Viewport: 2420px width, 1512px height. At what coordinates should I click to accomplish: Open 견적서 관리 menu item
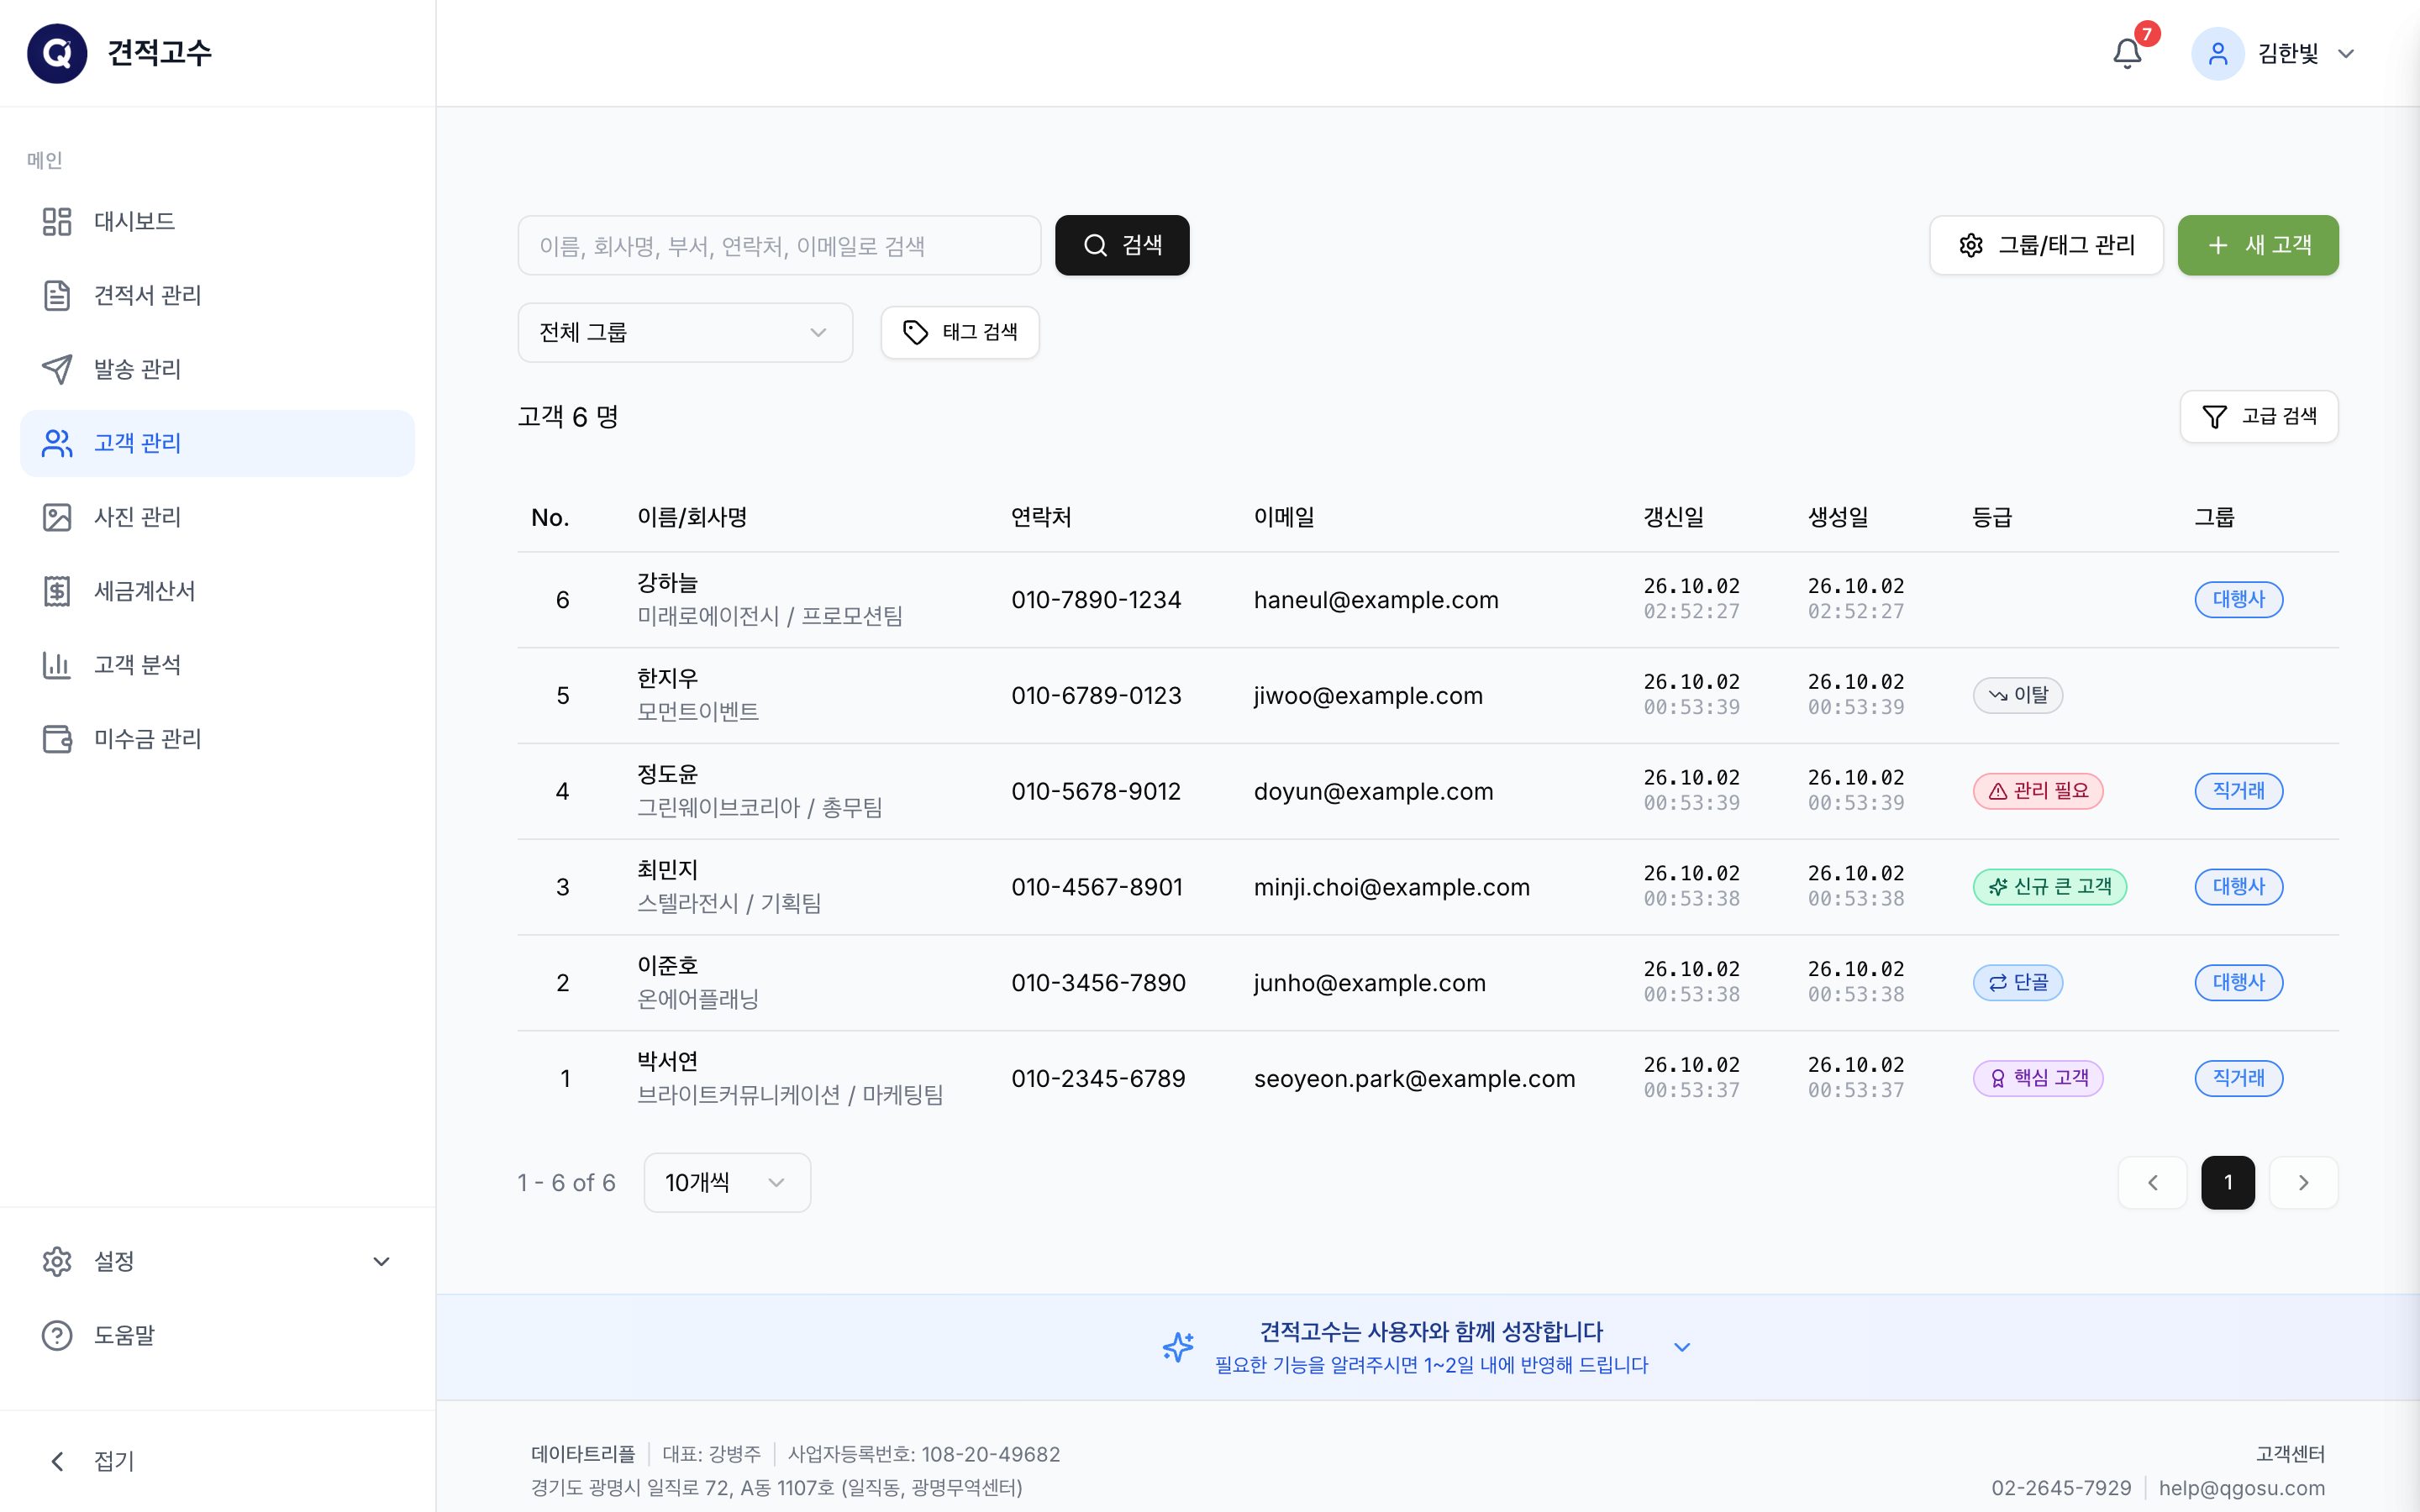(x=217, y=295)
